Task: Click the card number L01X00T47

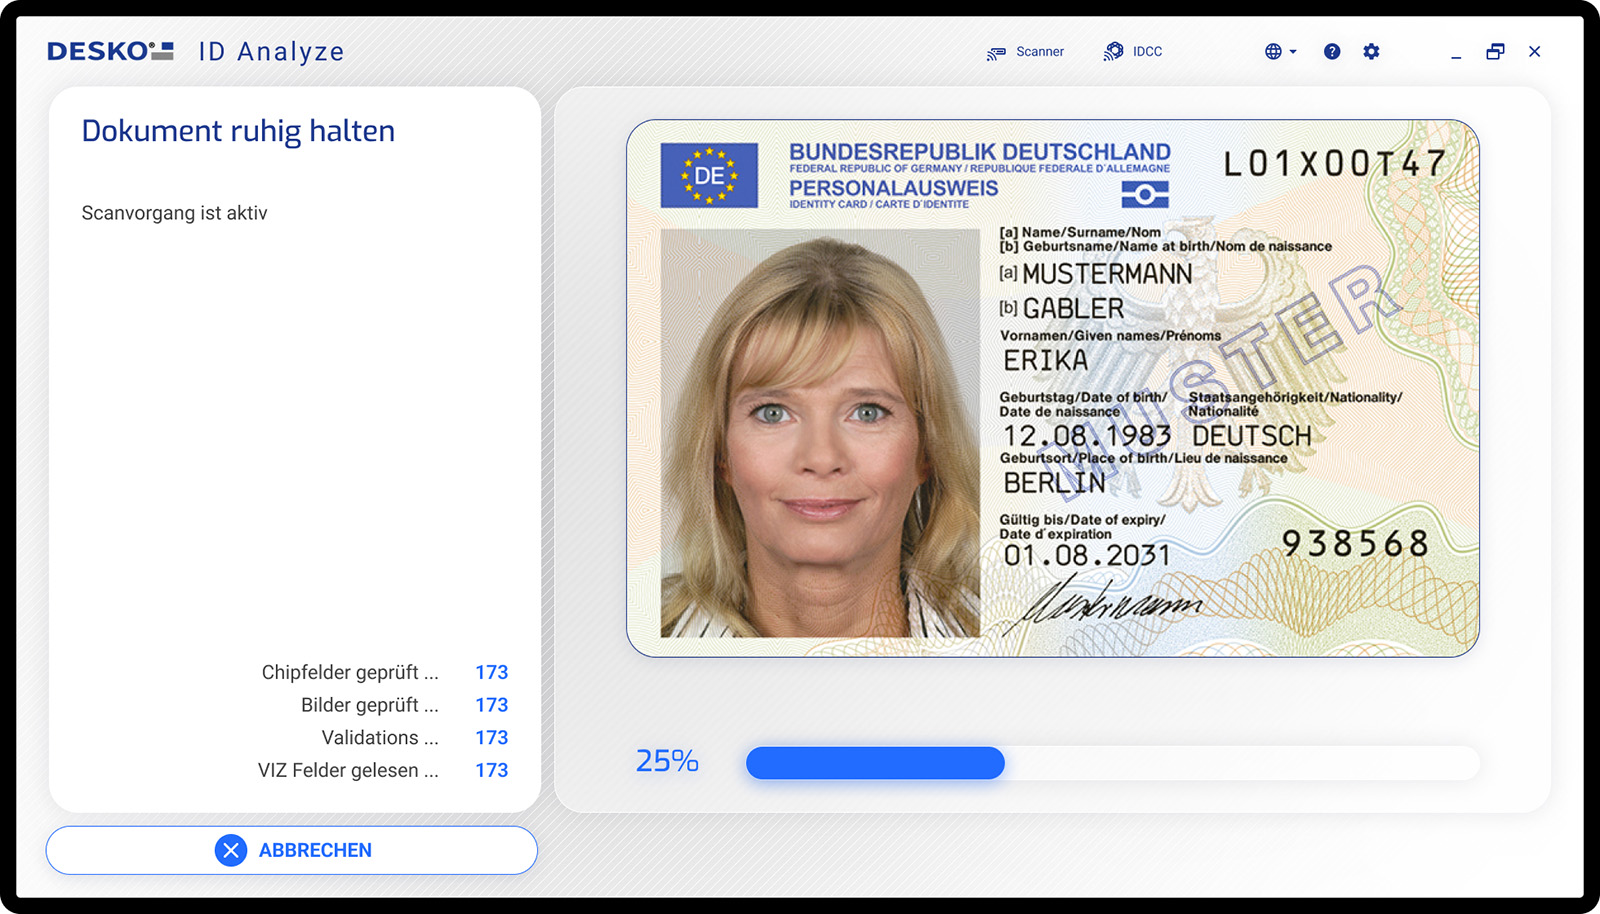Action: [x=1335, y=164]
